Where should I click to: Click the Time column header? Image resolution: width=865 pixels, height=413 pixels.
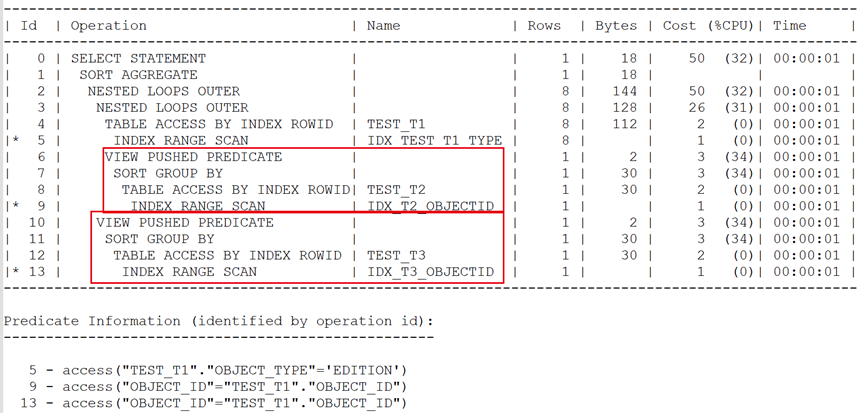click(x=789, y=26)
